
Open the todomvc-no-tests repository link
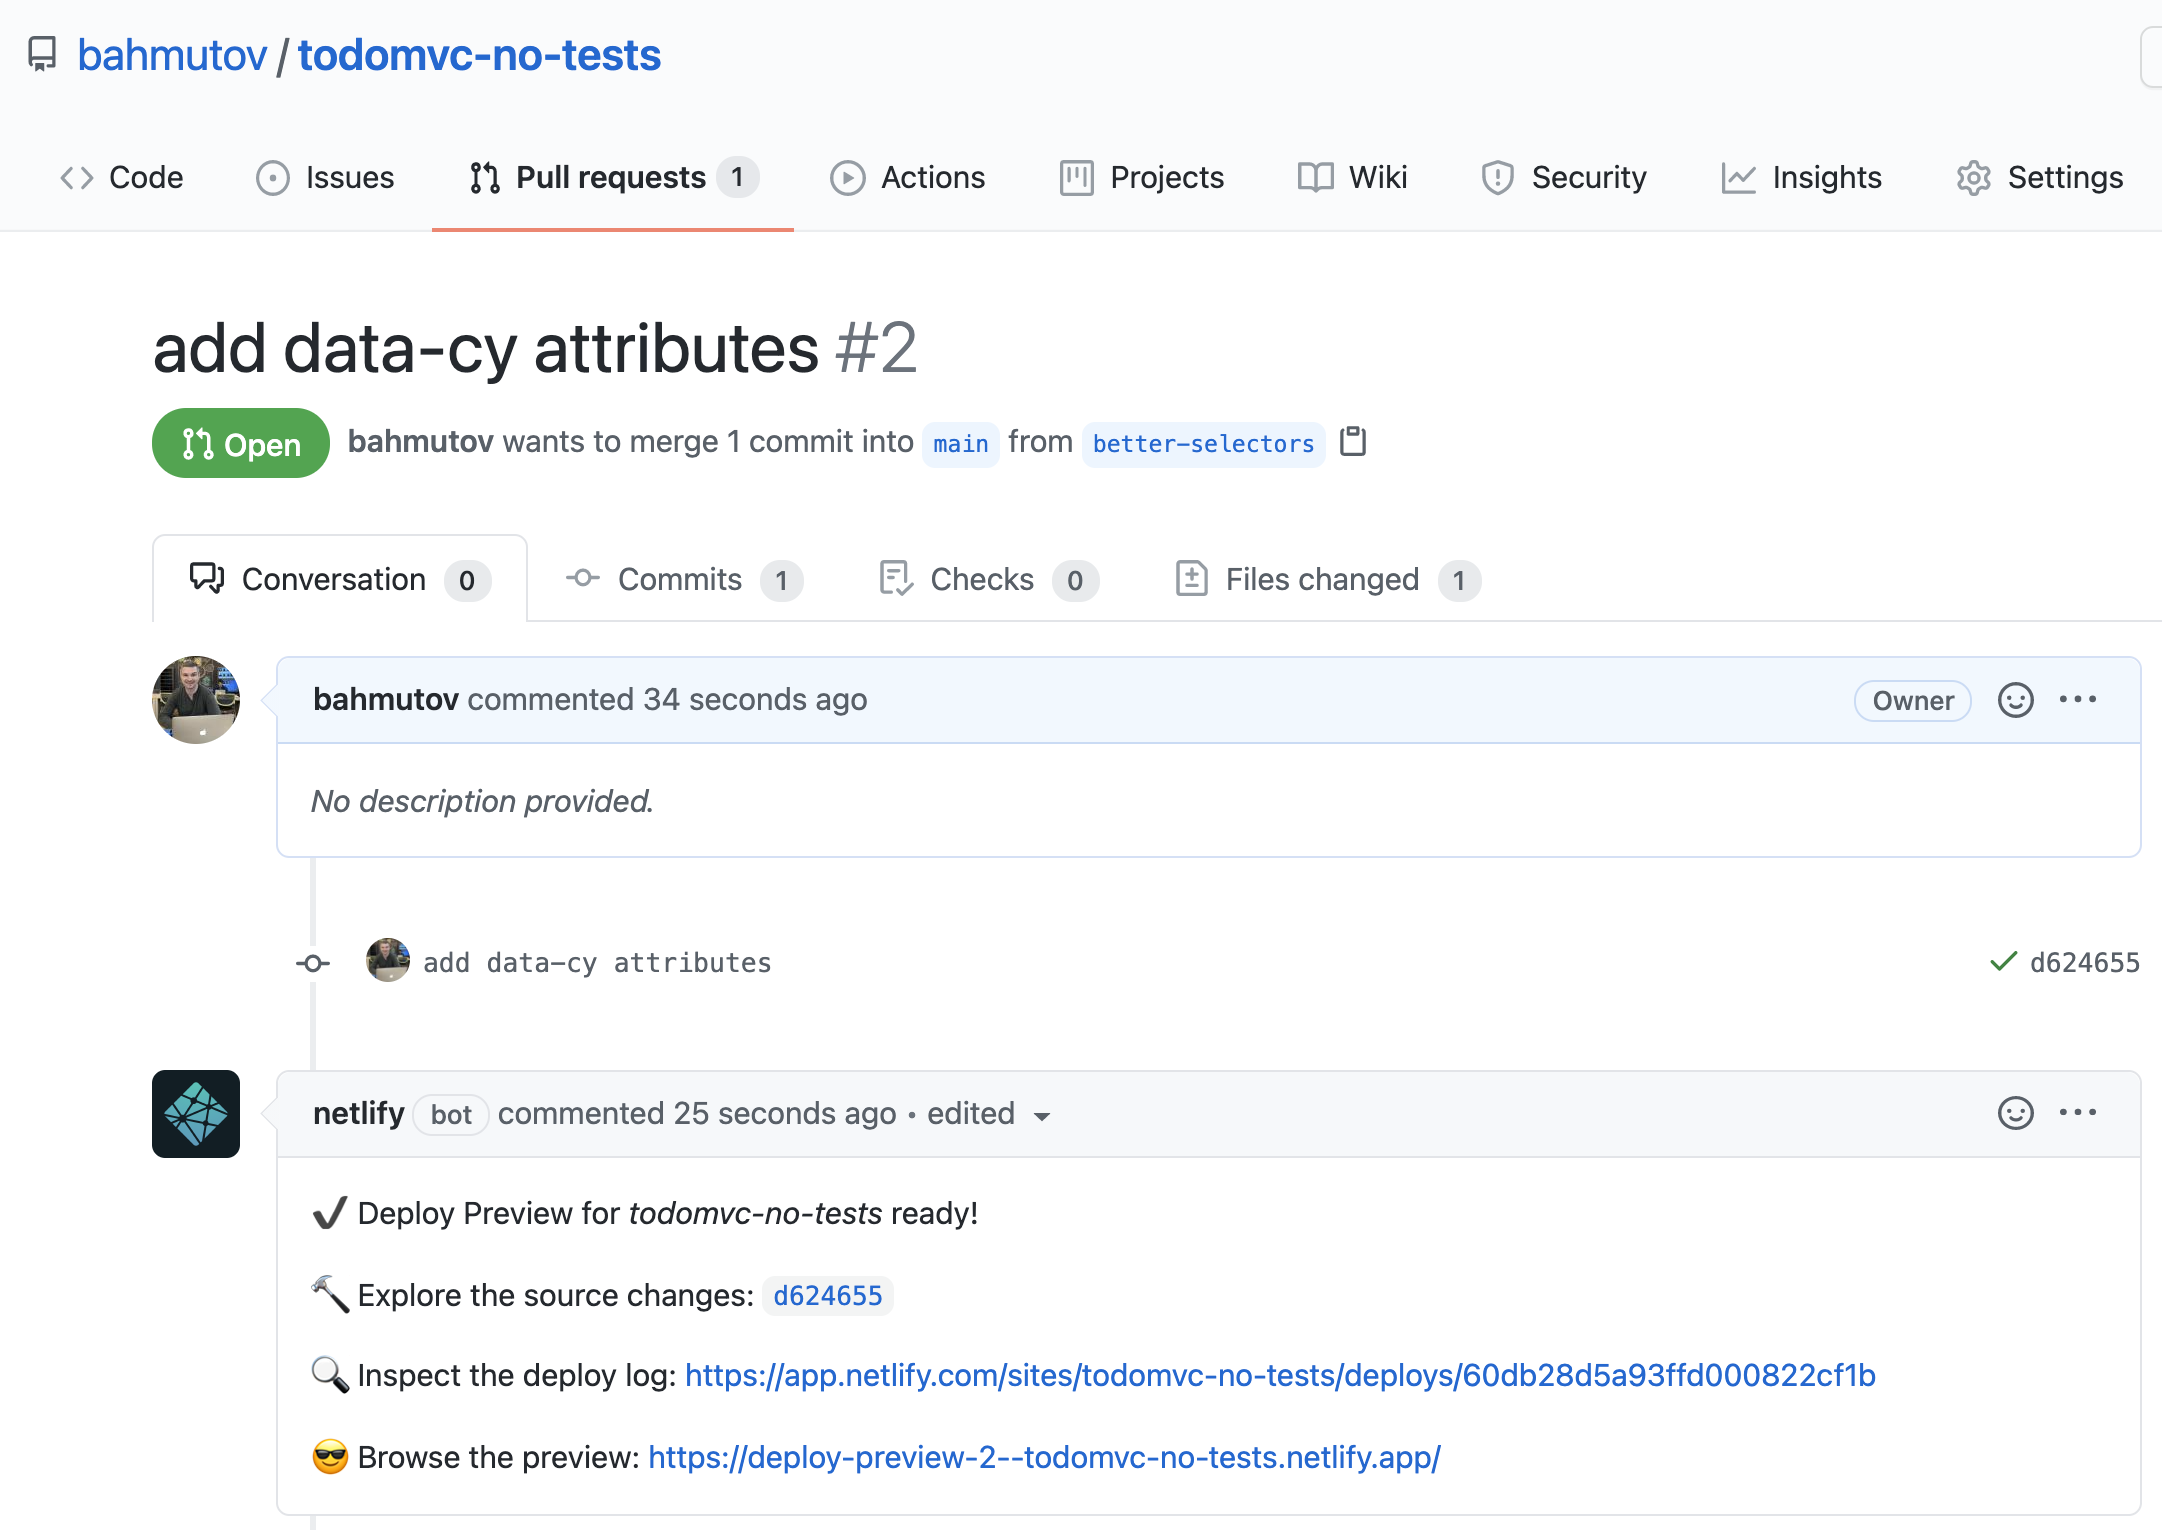[479, 55]
